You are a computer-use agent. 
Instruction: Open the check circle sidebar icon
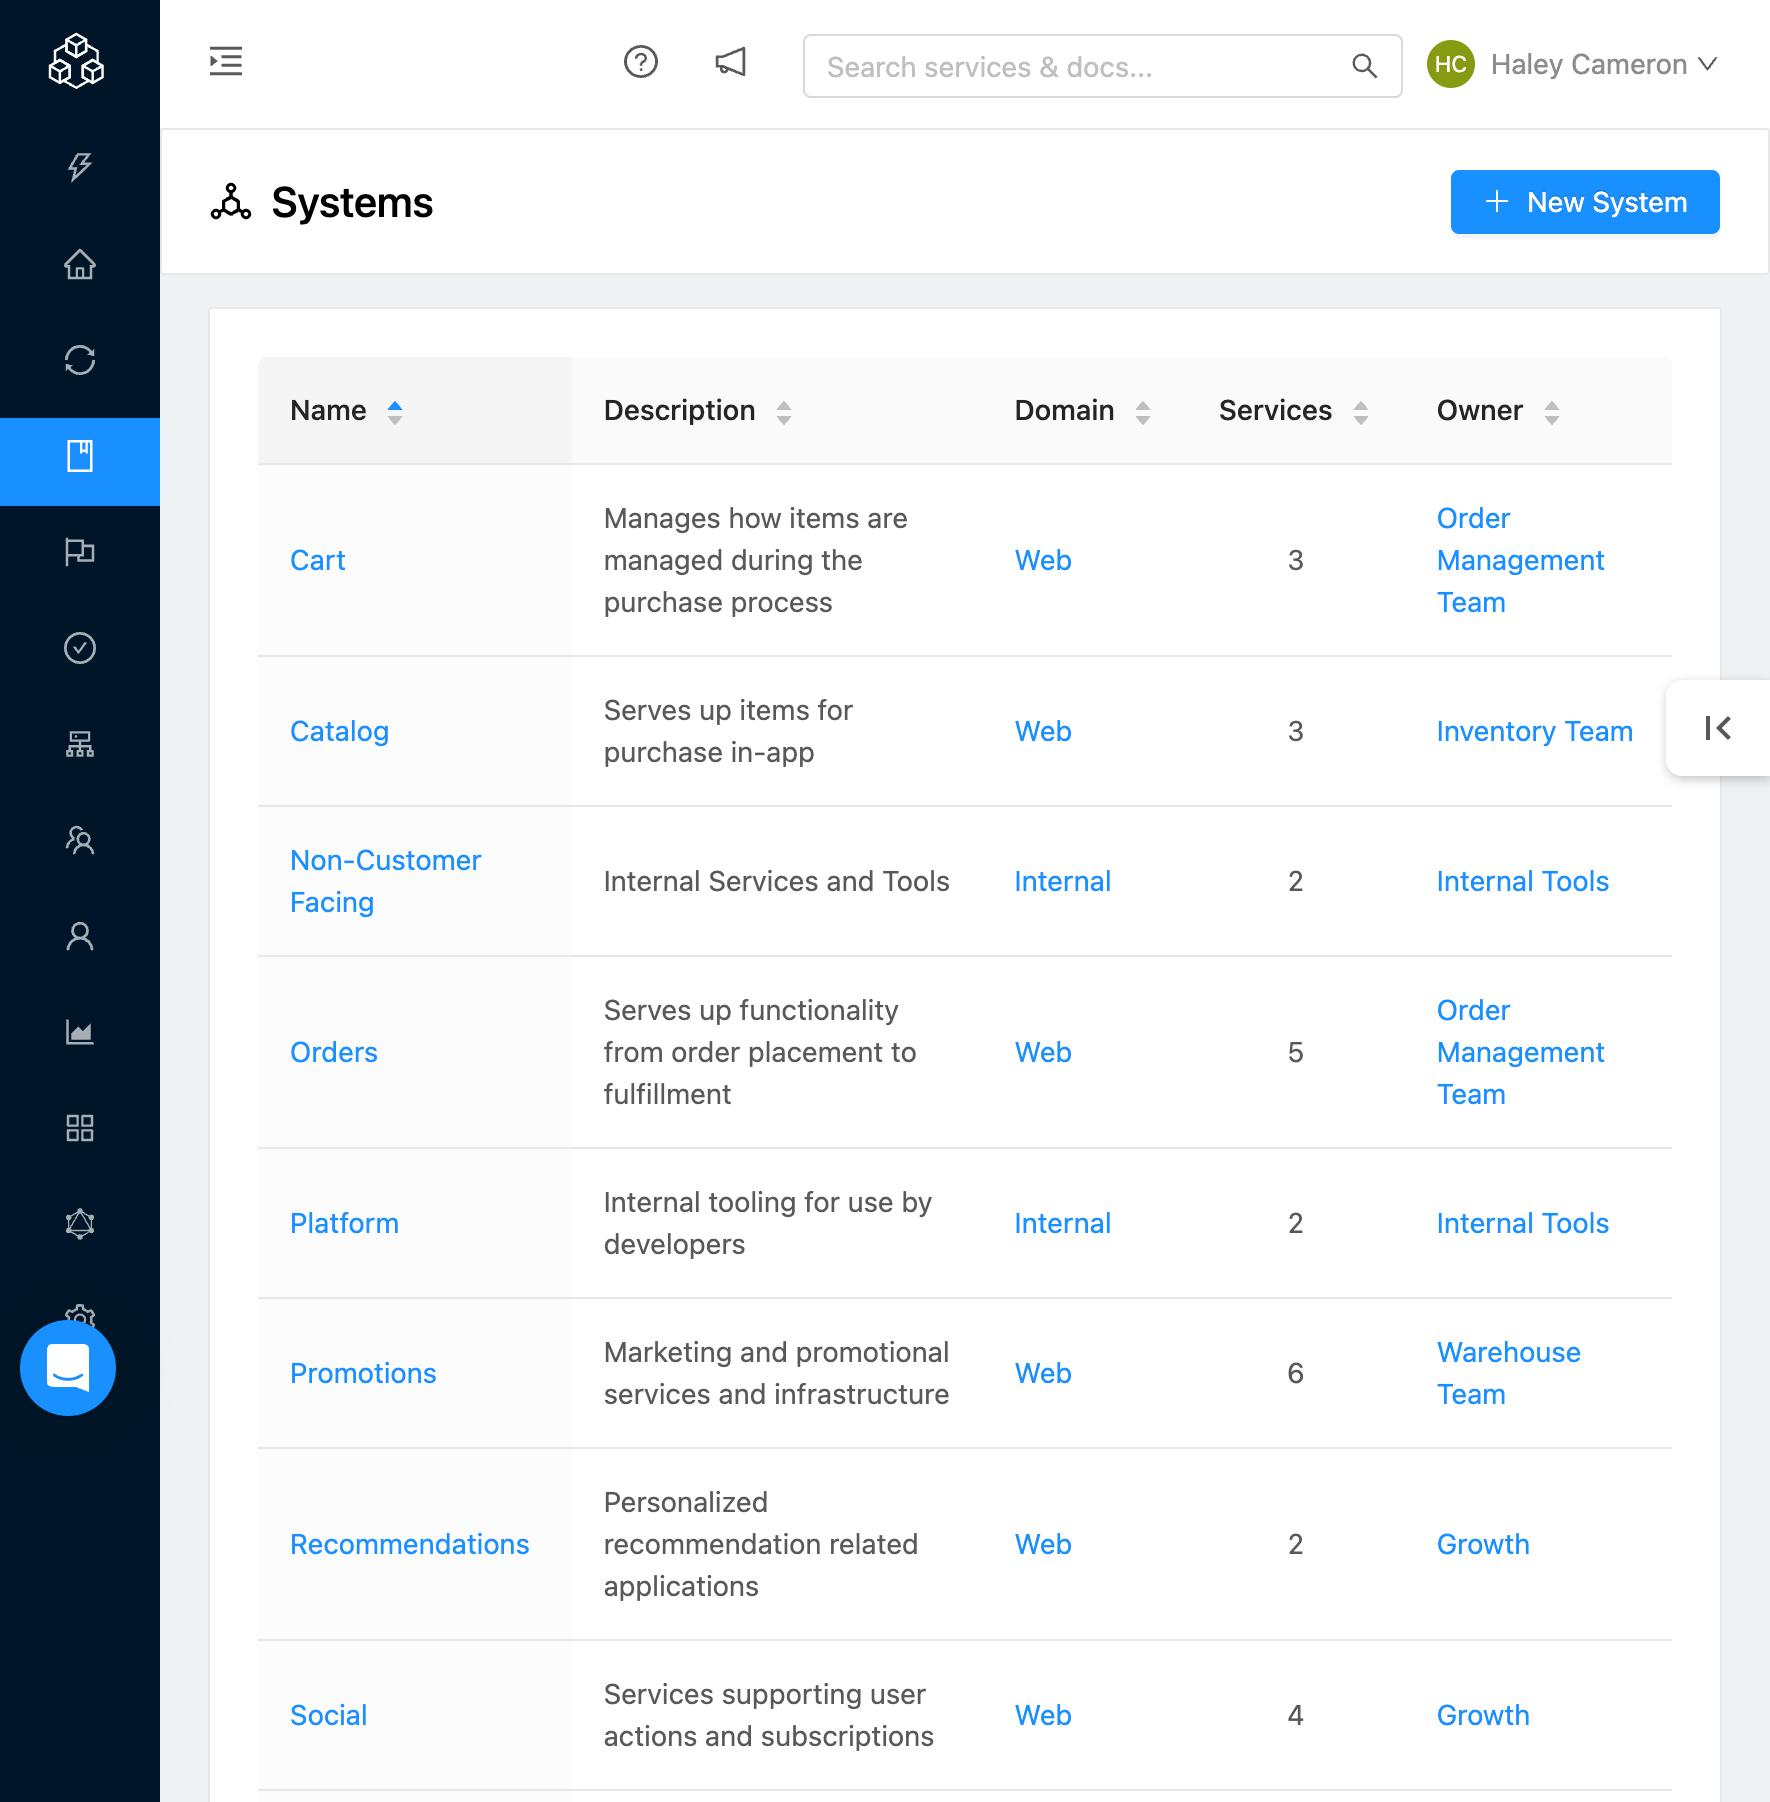(x=80, y=648)
